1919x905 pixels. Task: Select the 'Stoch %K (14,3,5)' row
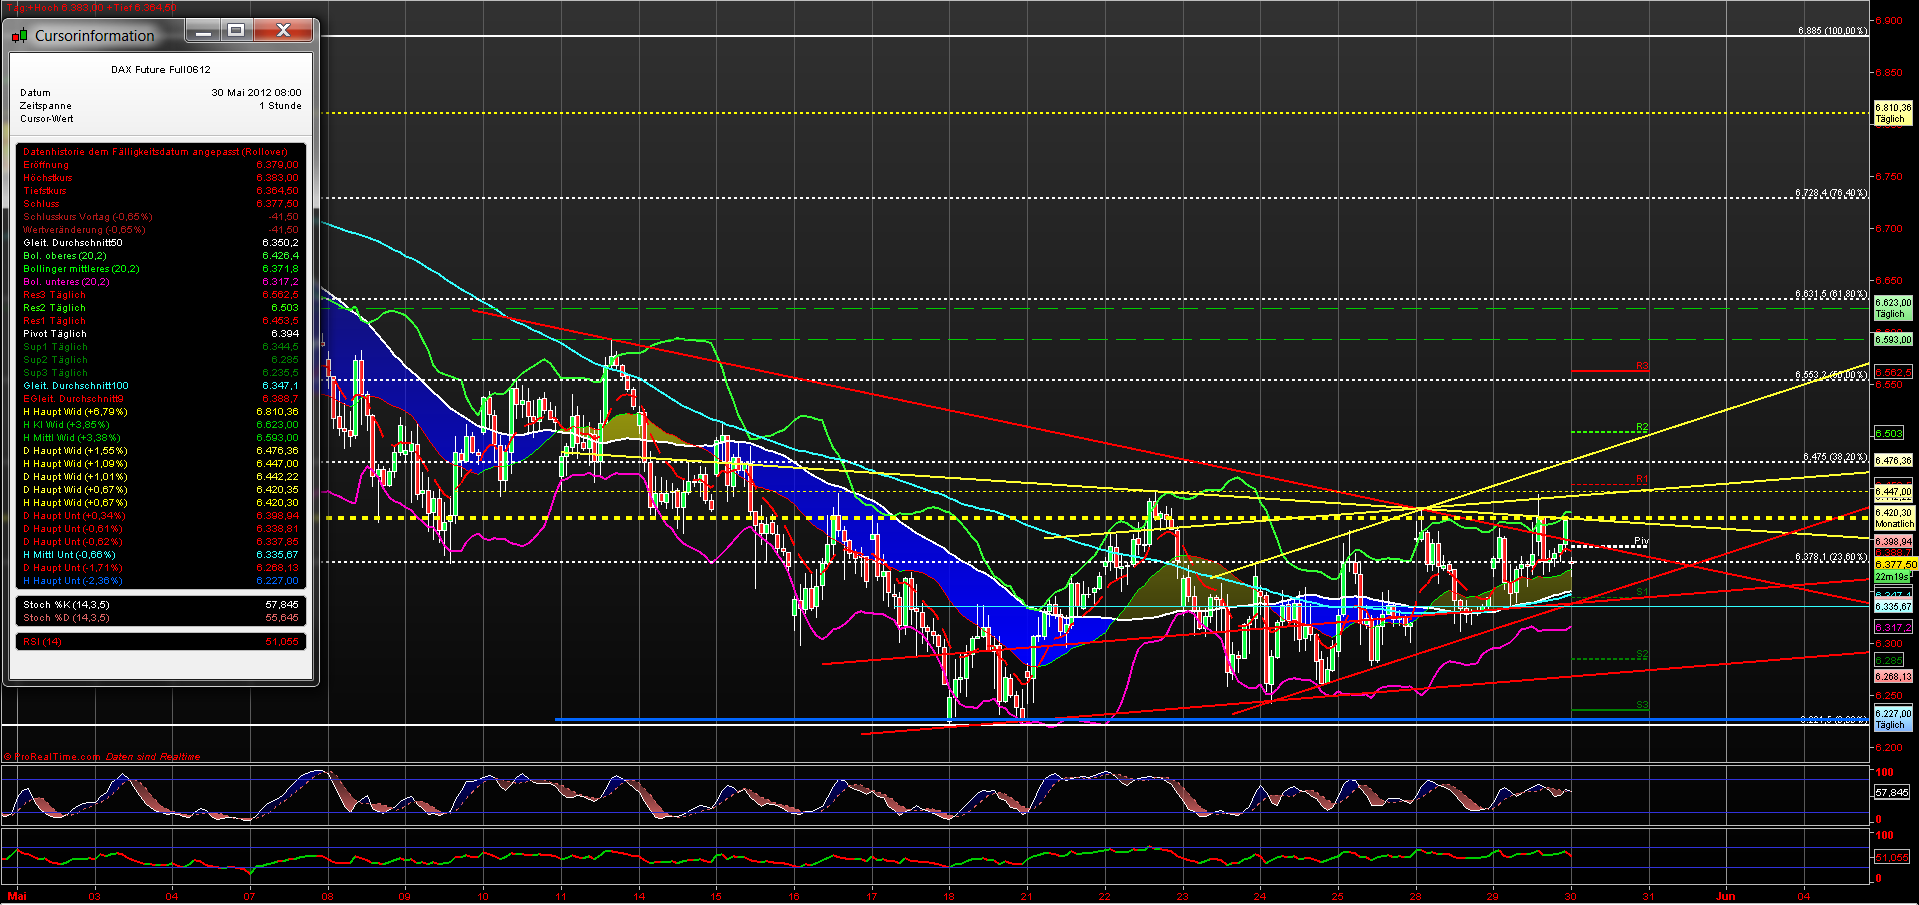[x=160, y=605]
